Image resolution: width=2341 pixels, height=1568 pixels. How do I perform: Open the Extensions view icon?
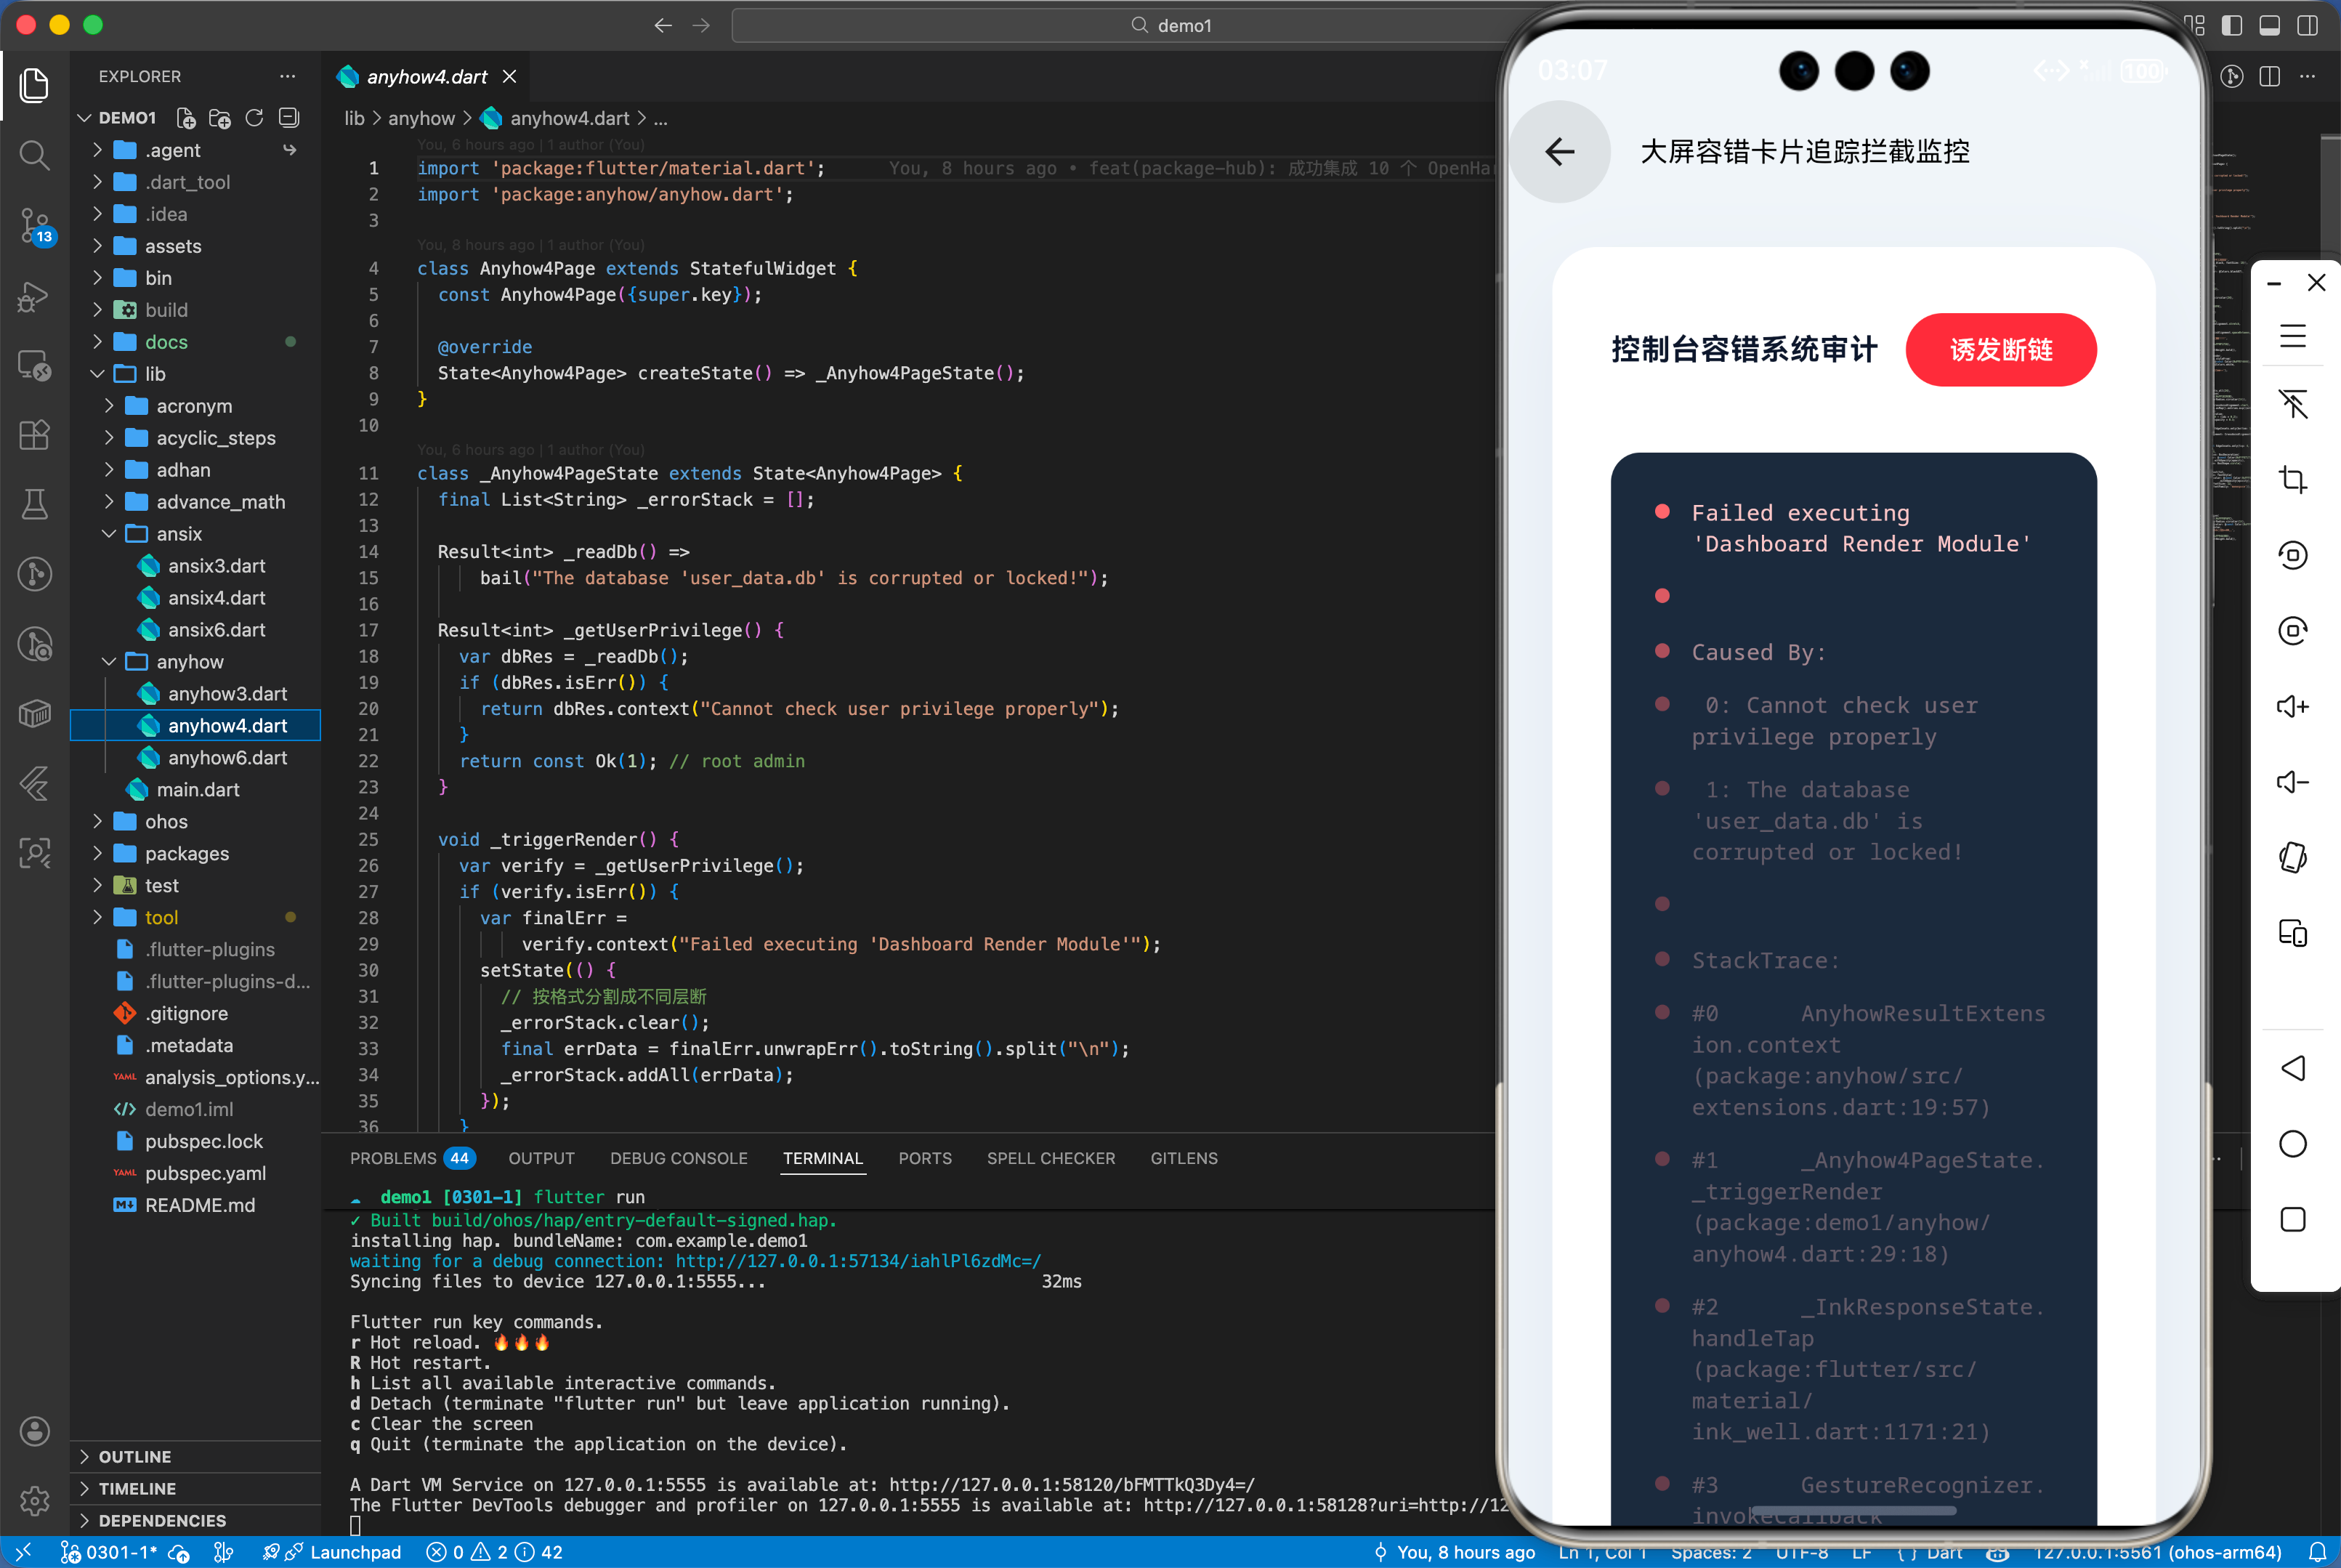34,435
